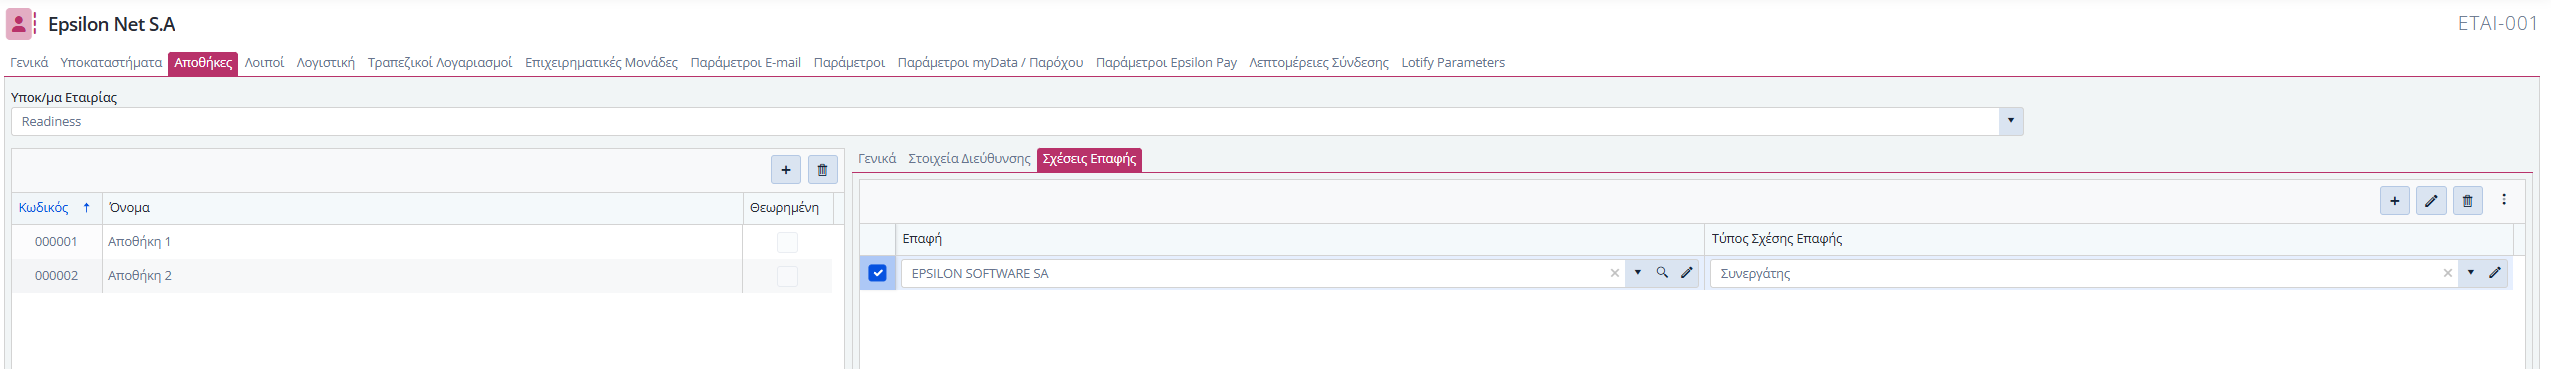2551x369 pixels.
Task: Open the Τύπος Σχέσης Επαφής dropdown arrow
Action: [x=2470, y=273]
